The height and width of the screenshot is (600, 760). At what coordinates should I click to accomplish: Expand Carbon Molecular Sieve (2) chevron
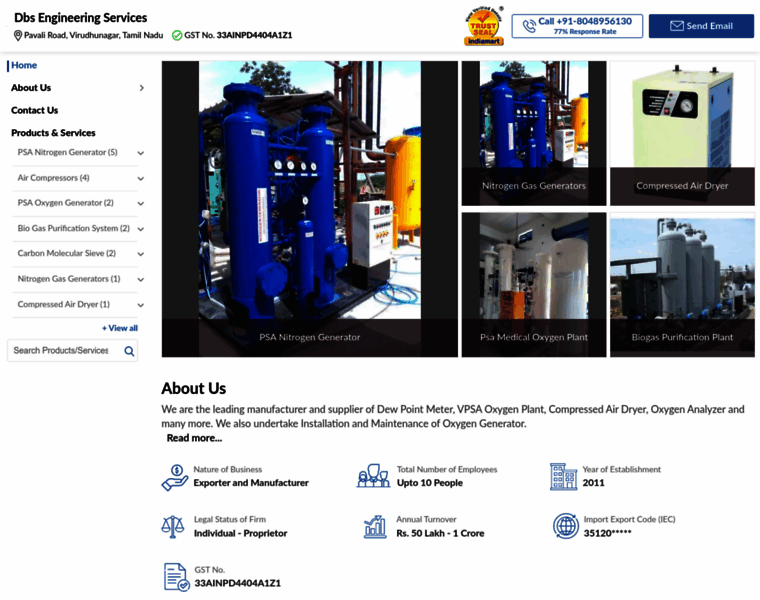141,254
